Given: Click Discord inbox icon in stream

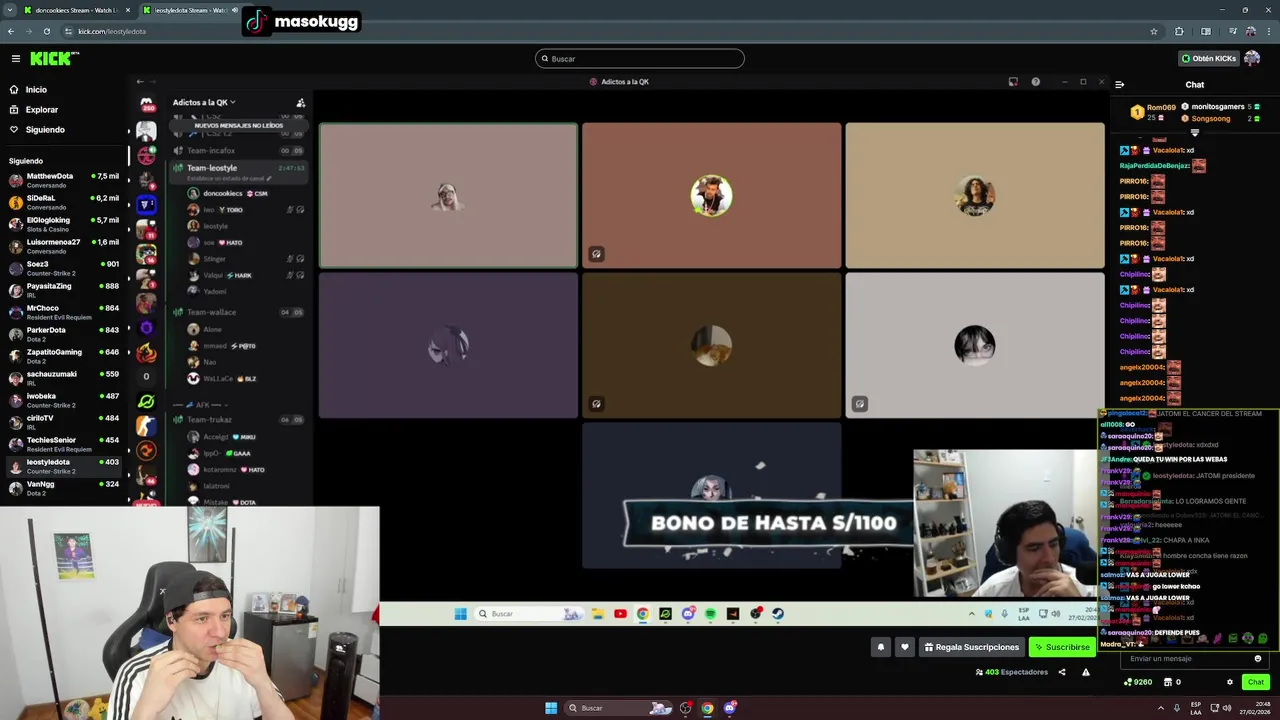Looking at the screenshot, I should click(1013, 82).
